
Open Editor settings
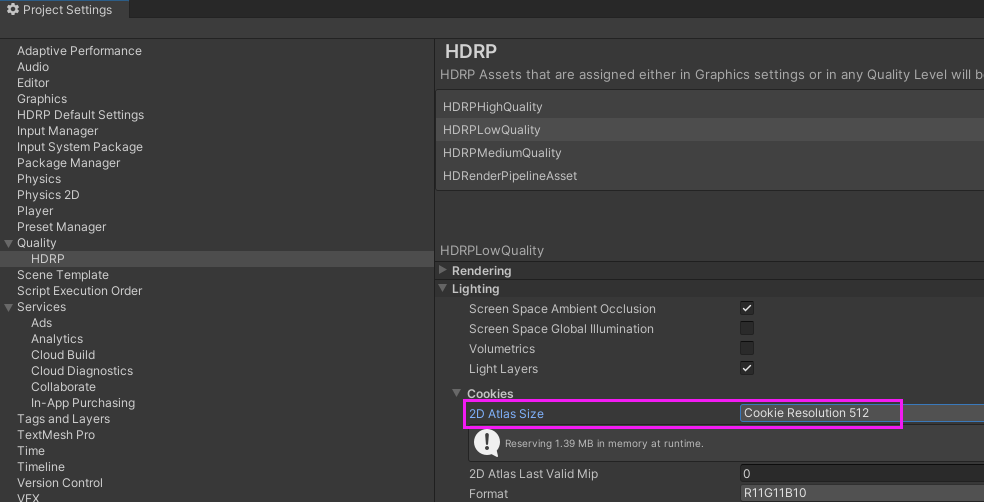(33, 83)
